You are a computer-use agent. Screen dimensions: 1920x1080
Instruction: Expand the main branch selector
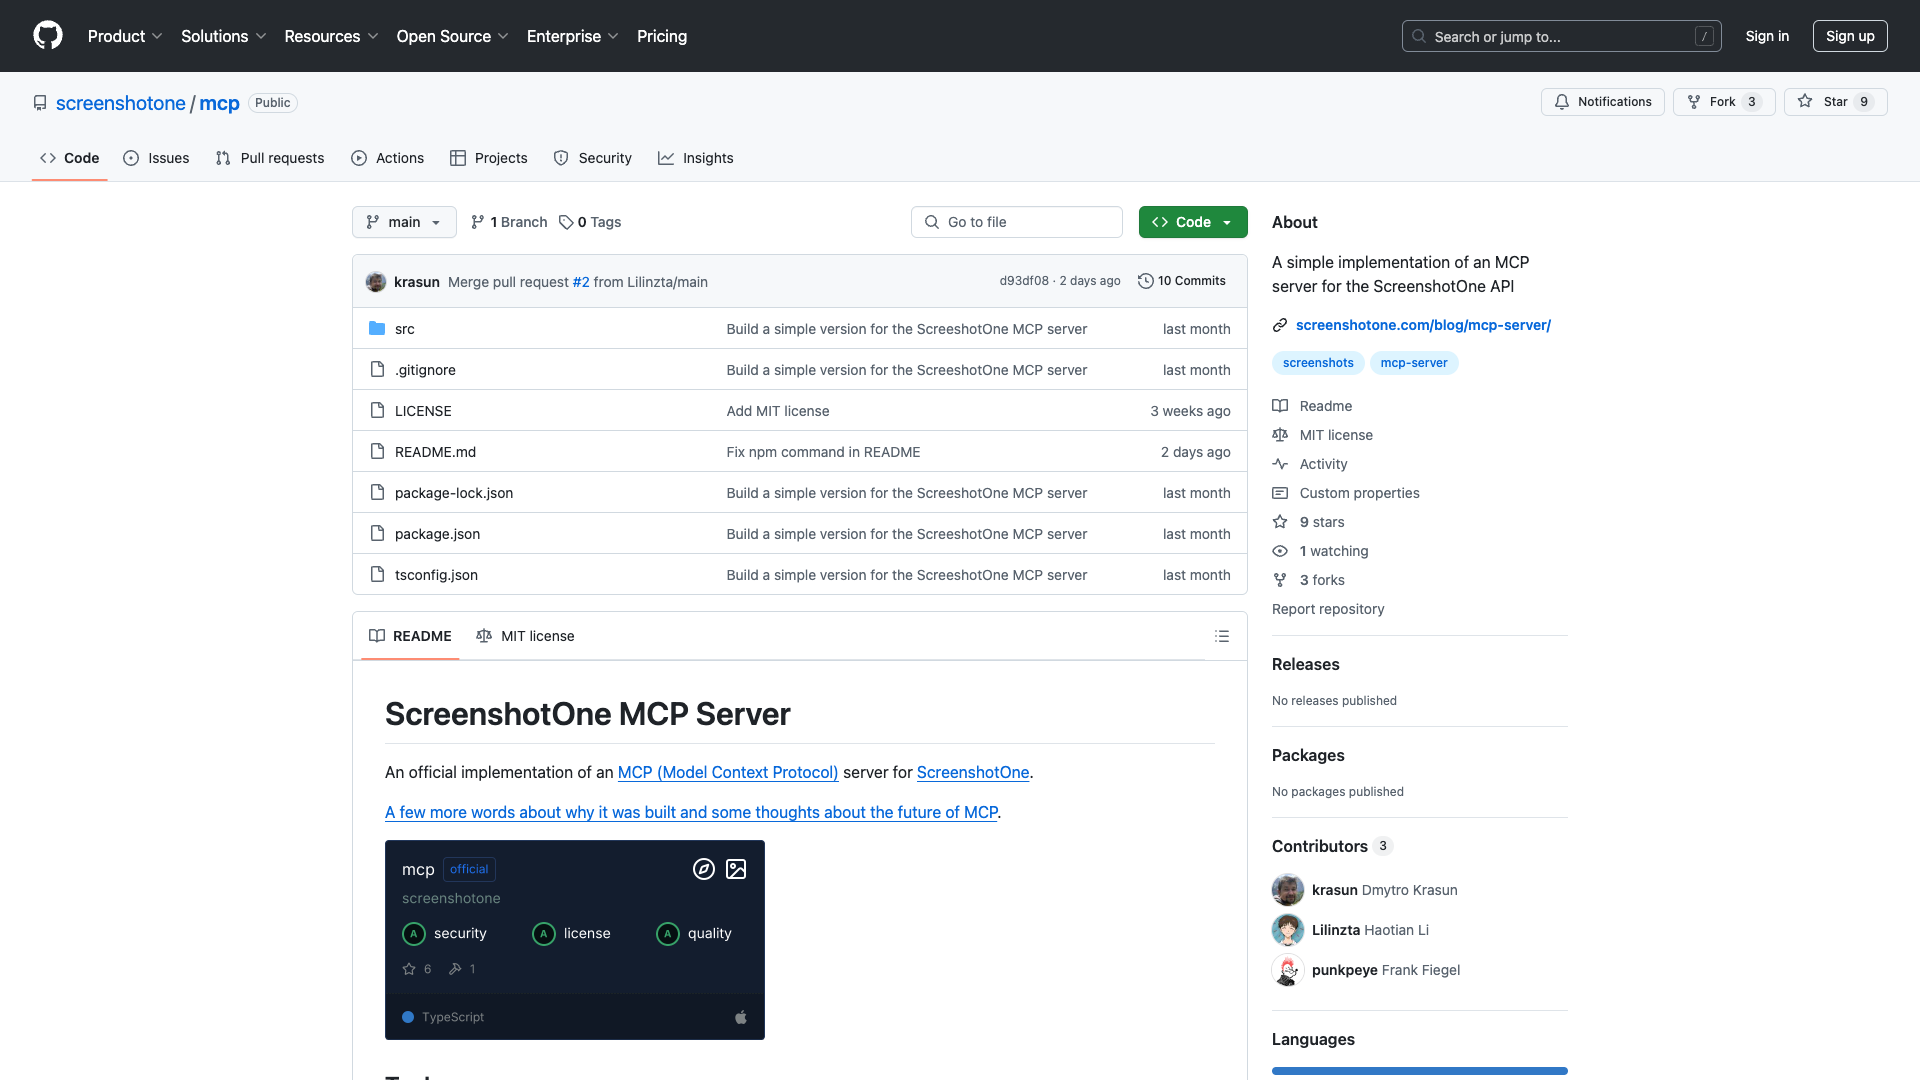(x=404, y=222)
